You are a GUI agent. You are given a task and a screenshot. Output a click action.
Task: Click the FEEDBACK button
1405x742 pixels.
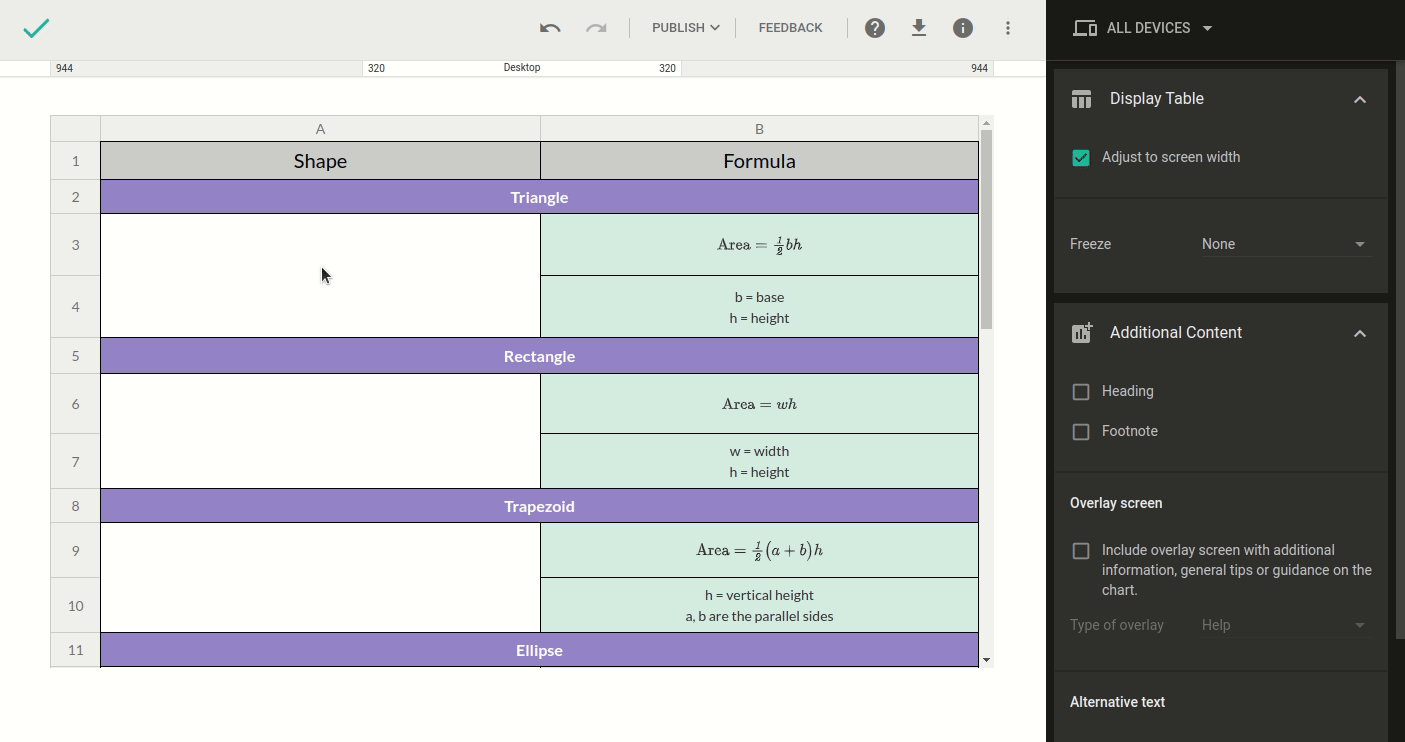pos(790,28)
